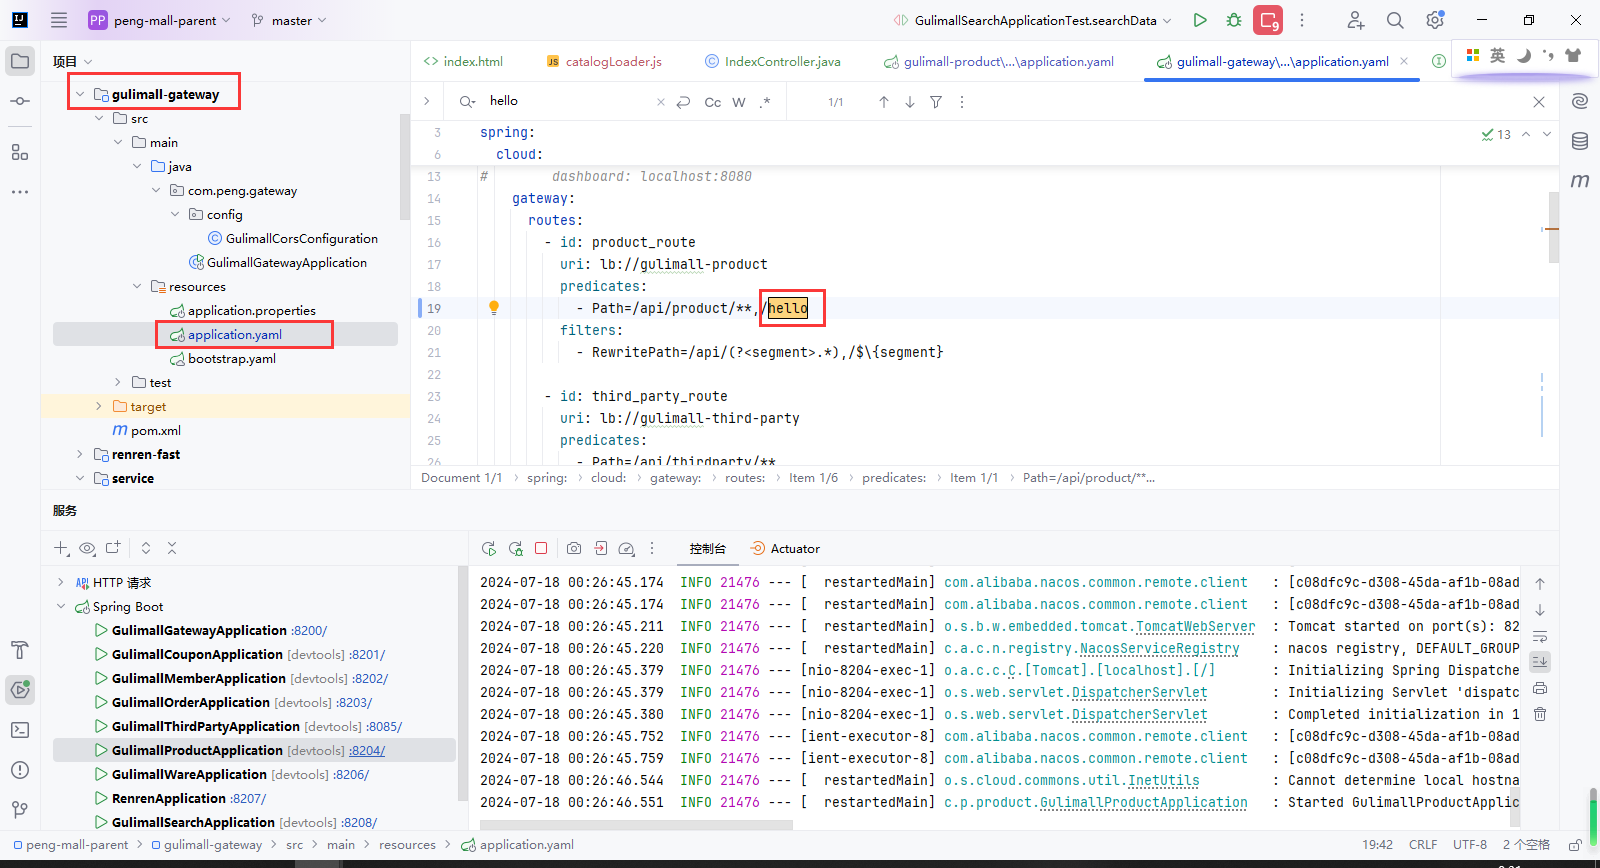Select the 控制台 console tab
The image size is (1600, 868).
[707, 548]
